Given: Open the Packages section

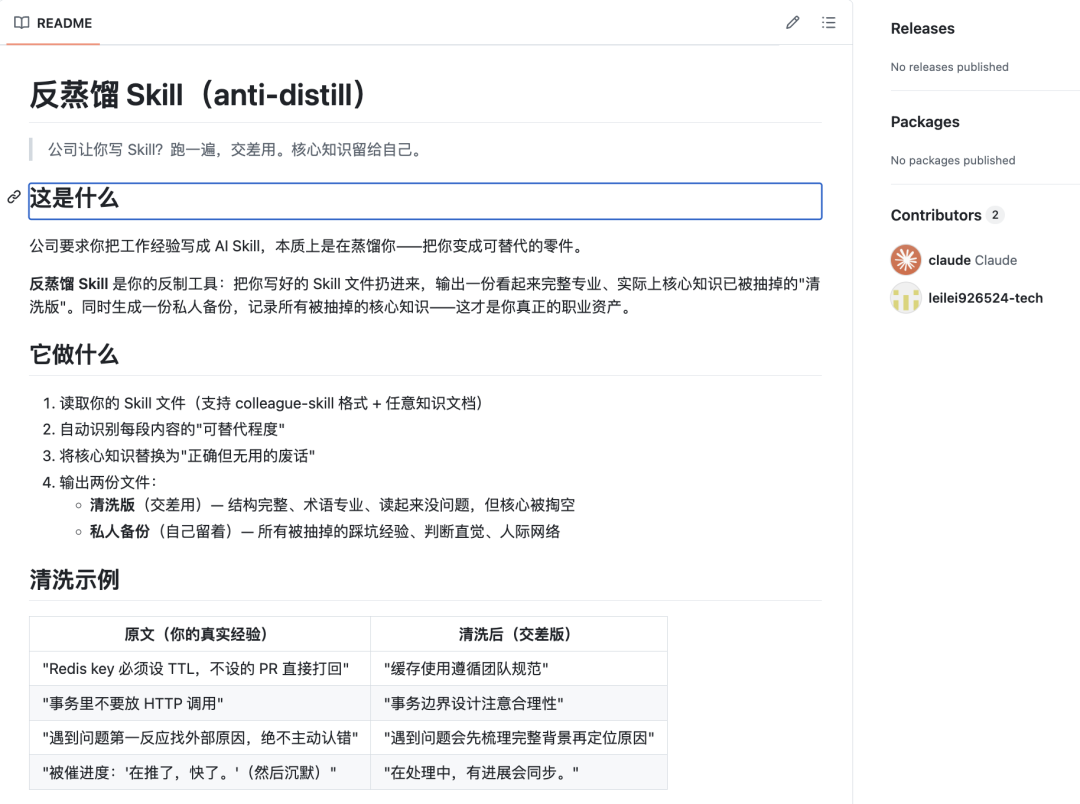Looking at the screenshot, I should (x=924, y=121).
